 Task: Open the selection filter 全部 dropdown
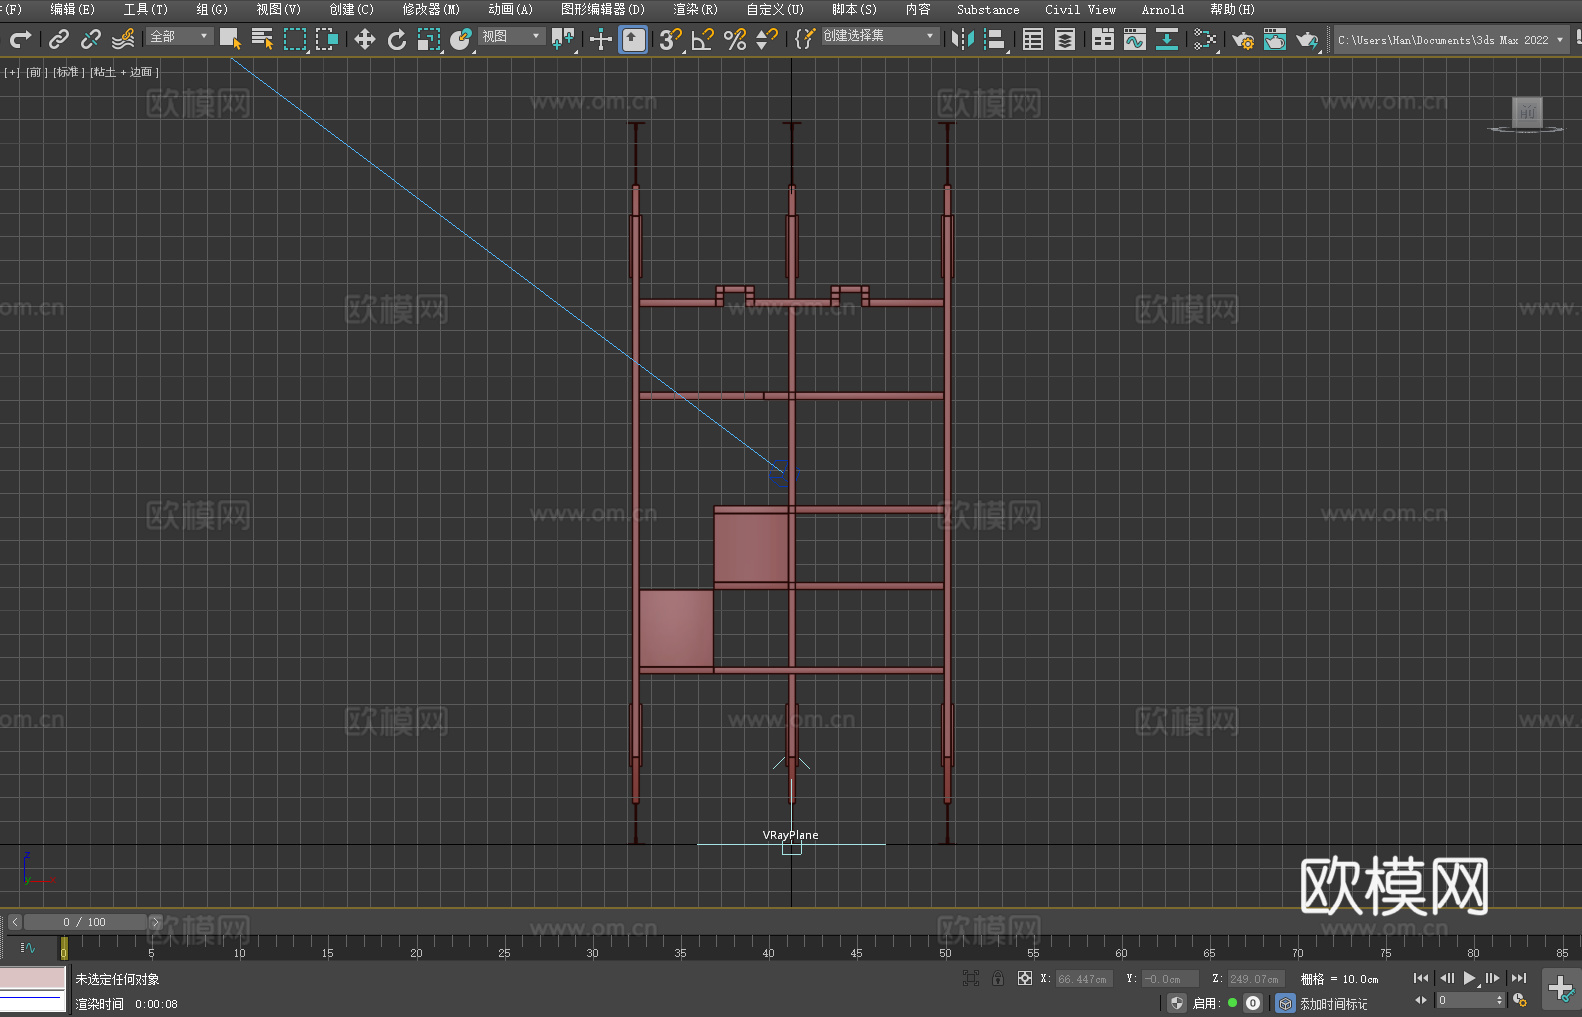[180, 36]
